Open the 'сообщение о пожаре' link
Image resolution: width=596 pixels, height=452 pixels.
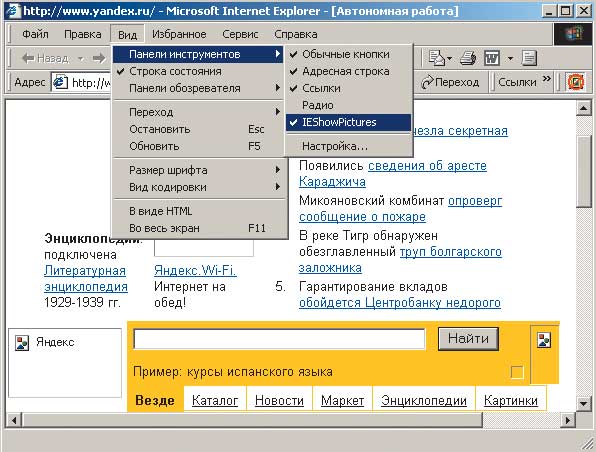click(362, 217)
